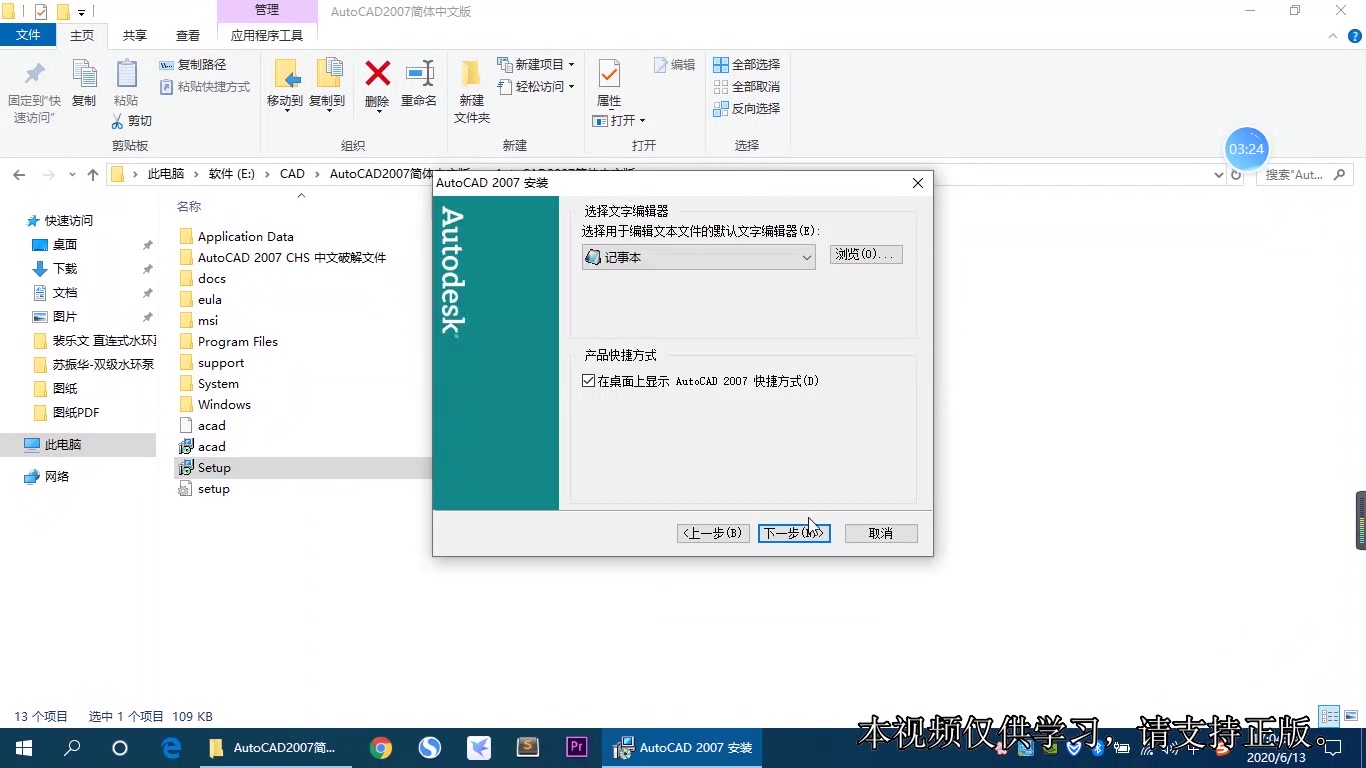This screenshot has width=1366, height=768.
Task: Click the Edit item in Open group
Action: (675, 64)
